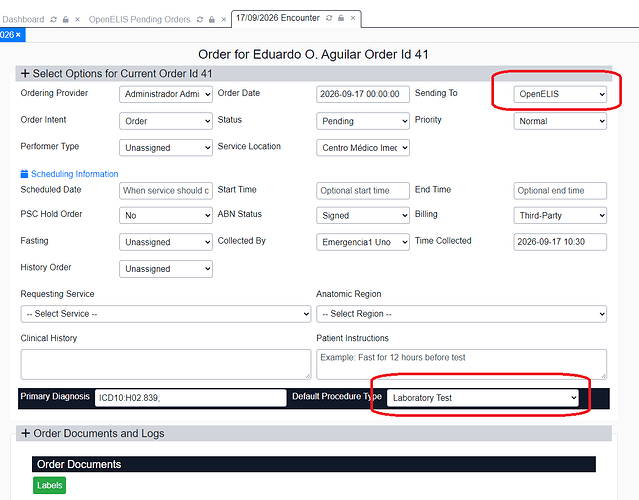
Task: Close the 17/09/2026 Encounter tab
Action: tap(353, 18)
